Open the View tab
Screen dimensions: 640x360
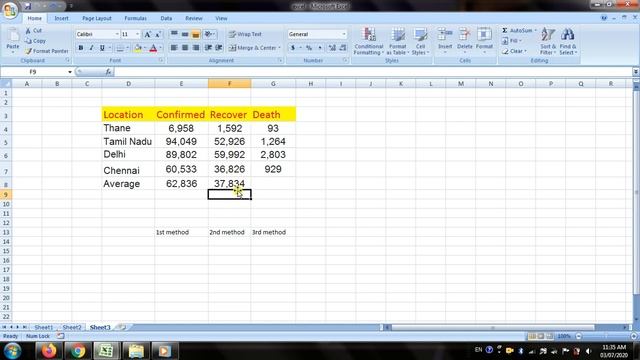tap(221, 18)
